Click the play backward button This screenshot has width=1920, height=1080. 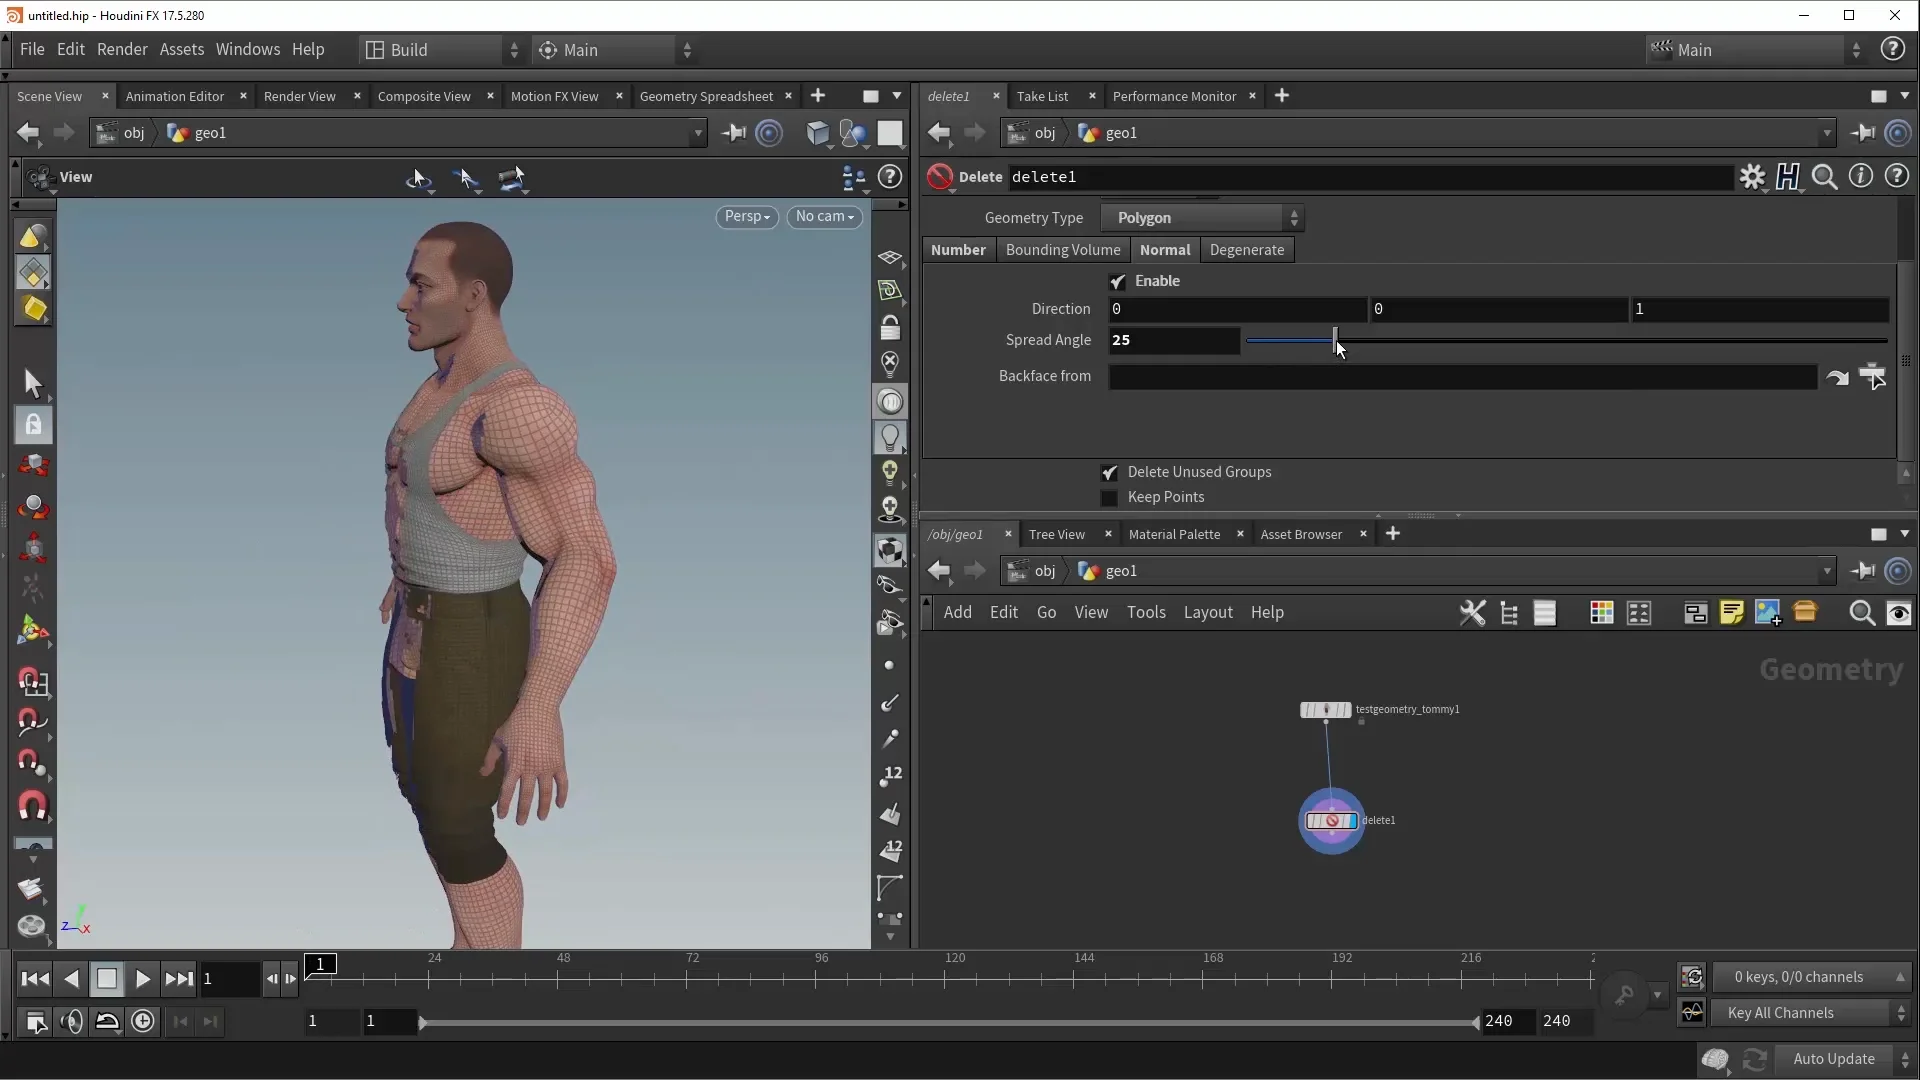(70, 979)
